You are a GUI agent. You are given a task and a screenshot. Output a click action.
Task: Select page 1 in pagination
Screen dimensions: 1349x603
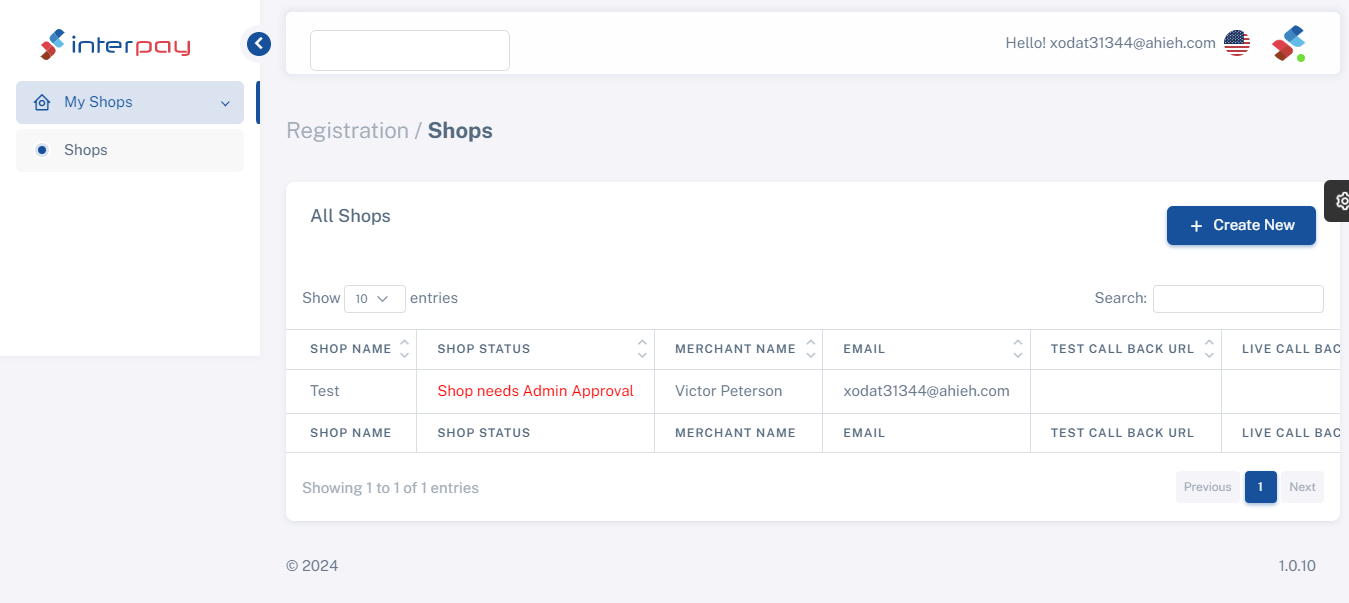point(1260,487)
